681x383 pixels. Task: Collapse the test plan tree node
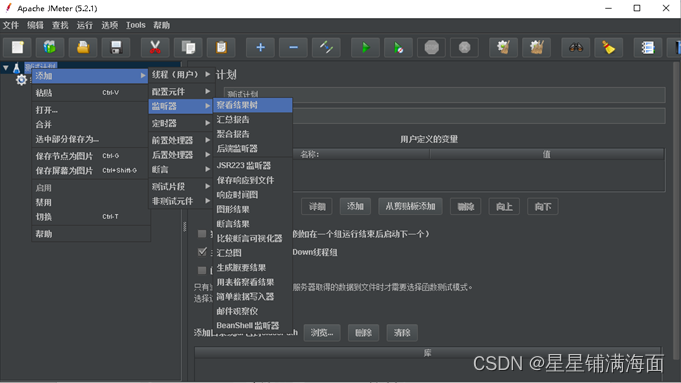point(6,68)
